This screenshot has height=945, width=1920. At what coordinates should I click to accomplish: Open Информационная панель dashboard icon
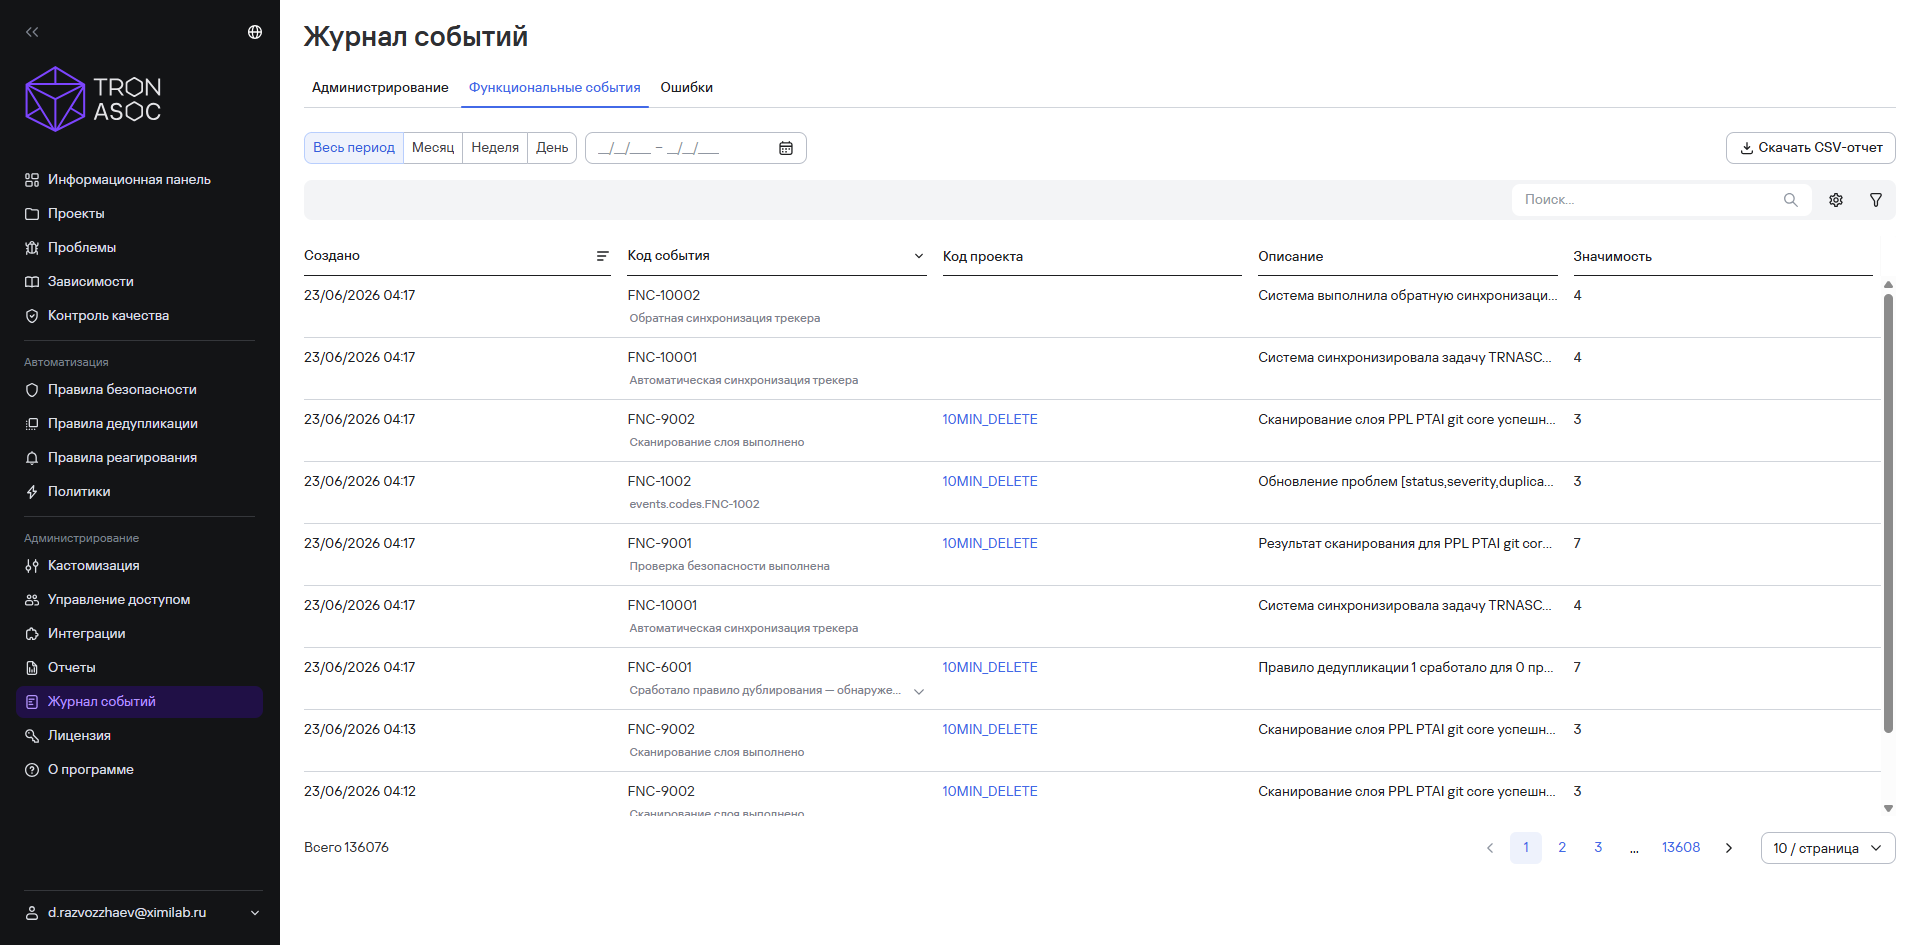(32, 180)
